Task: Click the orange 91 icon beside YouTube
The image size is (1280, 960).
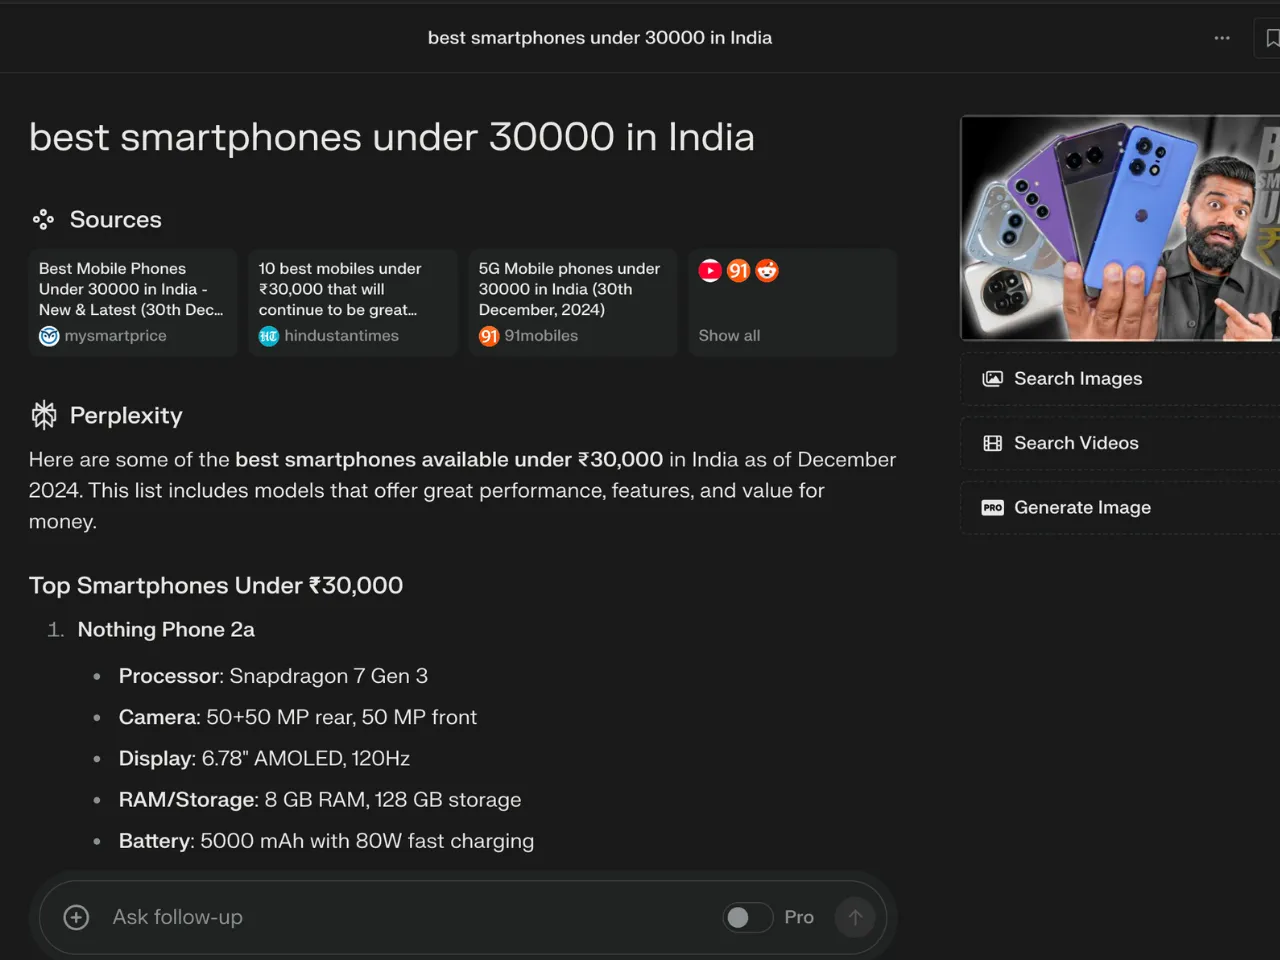Action: (x=738, y=270)
